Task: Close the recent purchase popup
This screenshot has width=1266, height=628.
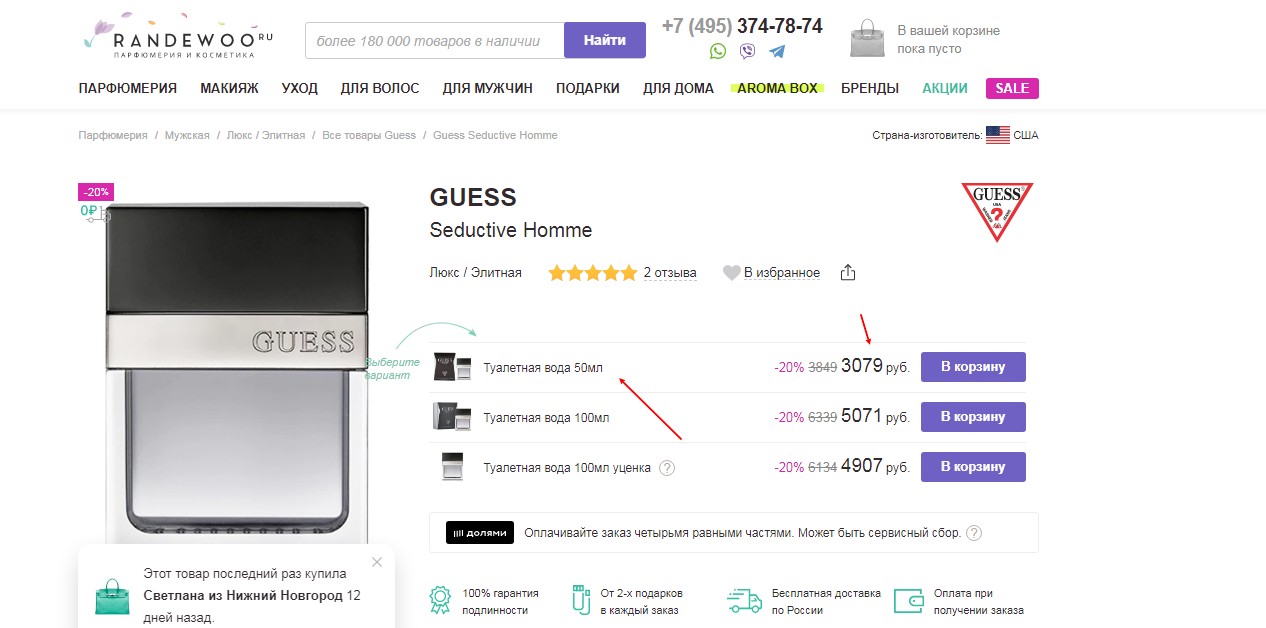Action: tap(377, 562)
